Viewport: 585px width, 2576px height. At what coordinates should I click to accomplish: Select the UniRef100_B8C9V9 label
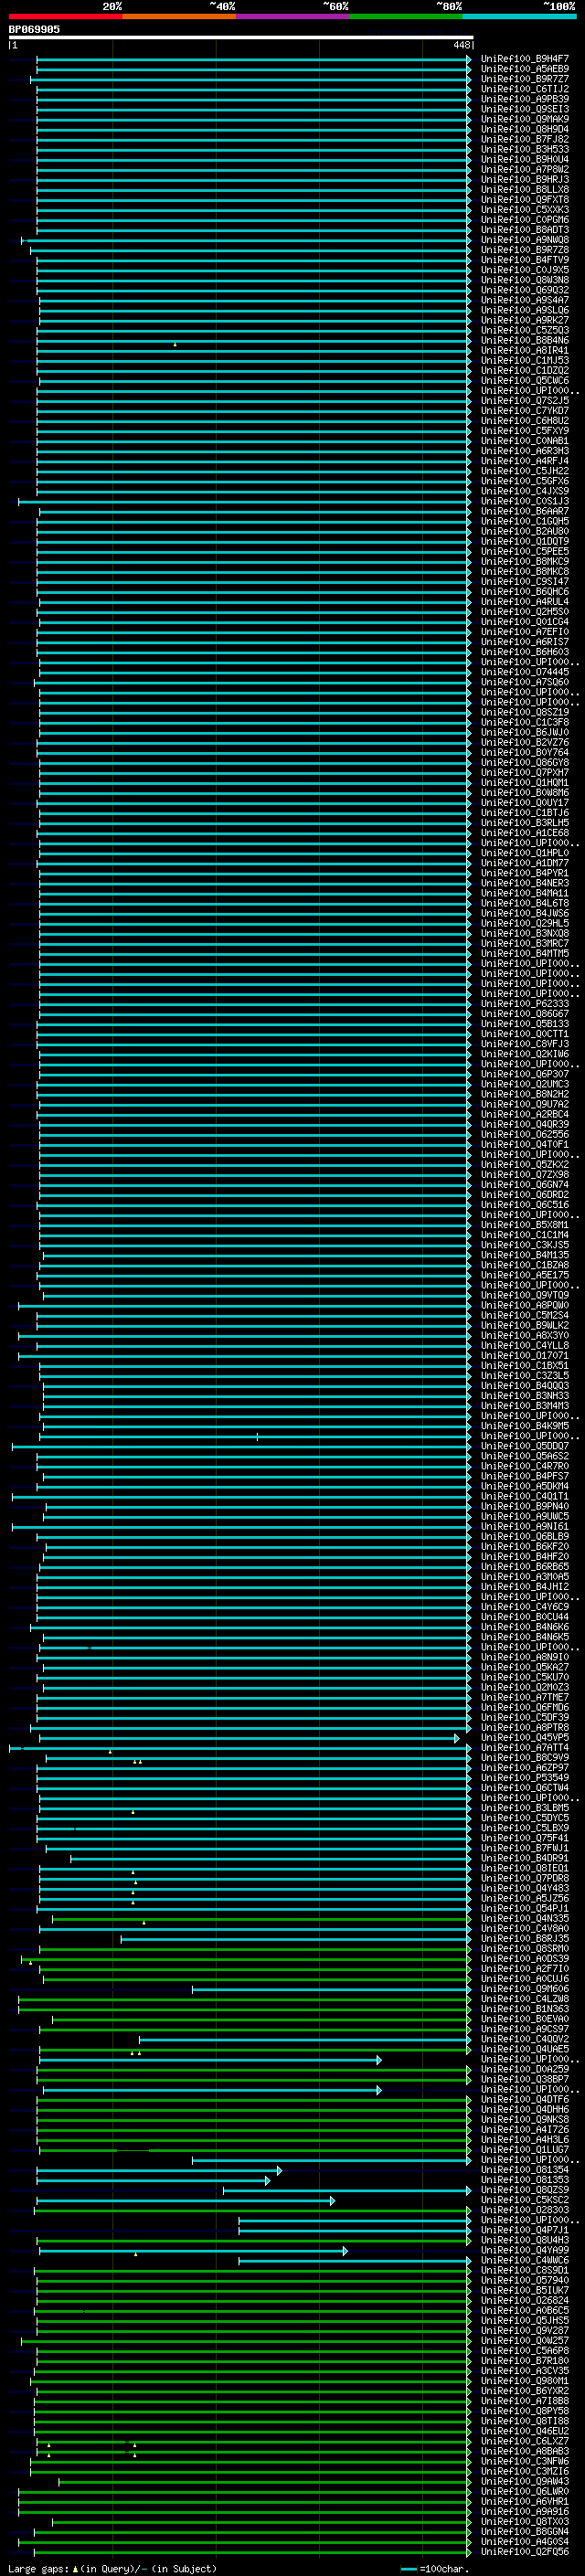click(524, 1758)
